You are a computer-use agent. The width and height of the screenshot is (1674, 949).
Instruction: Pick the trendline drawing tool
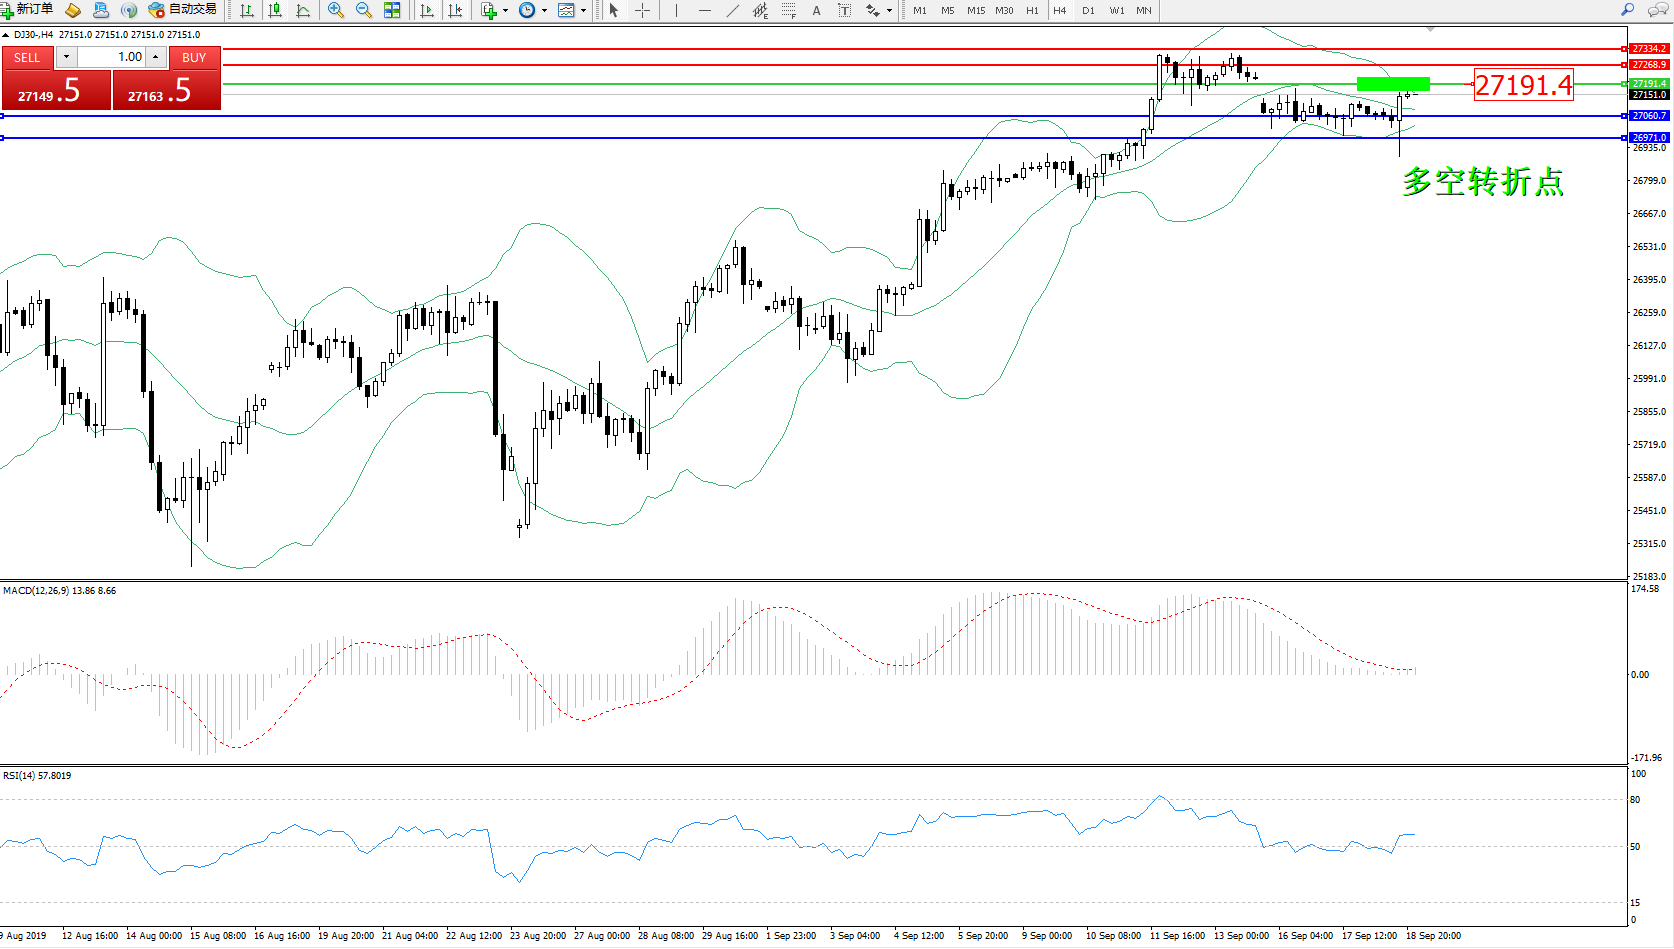point(733,10)
